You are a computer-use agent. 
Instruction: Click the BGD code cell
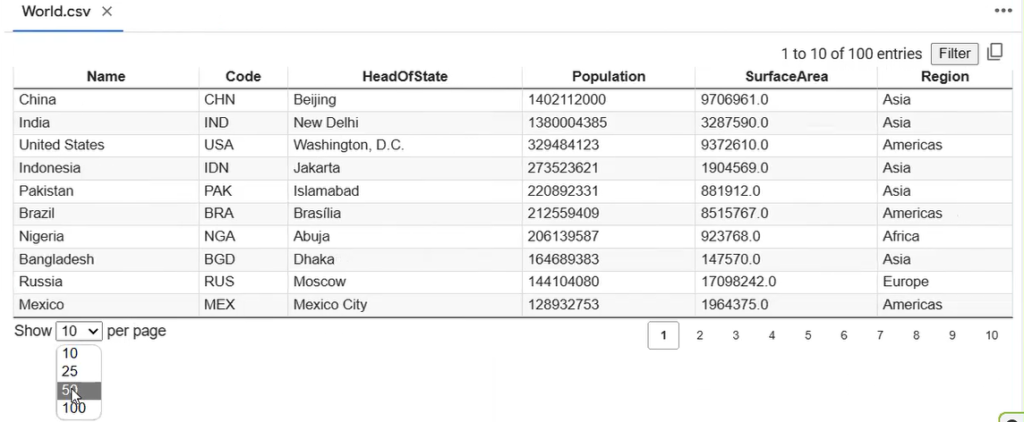[243, 259]
